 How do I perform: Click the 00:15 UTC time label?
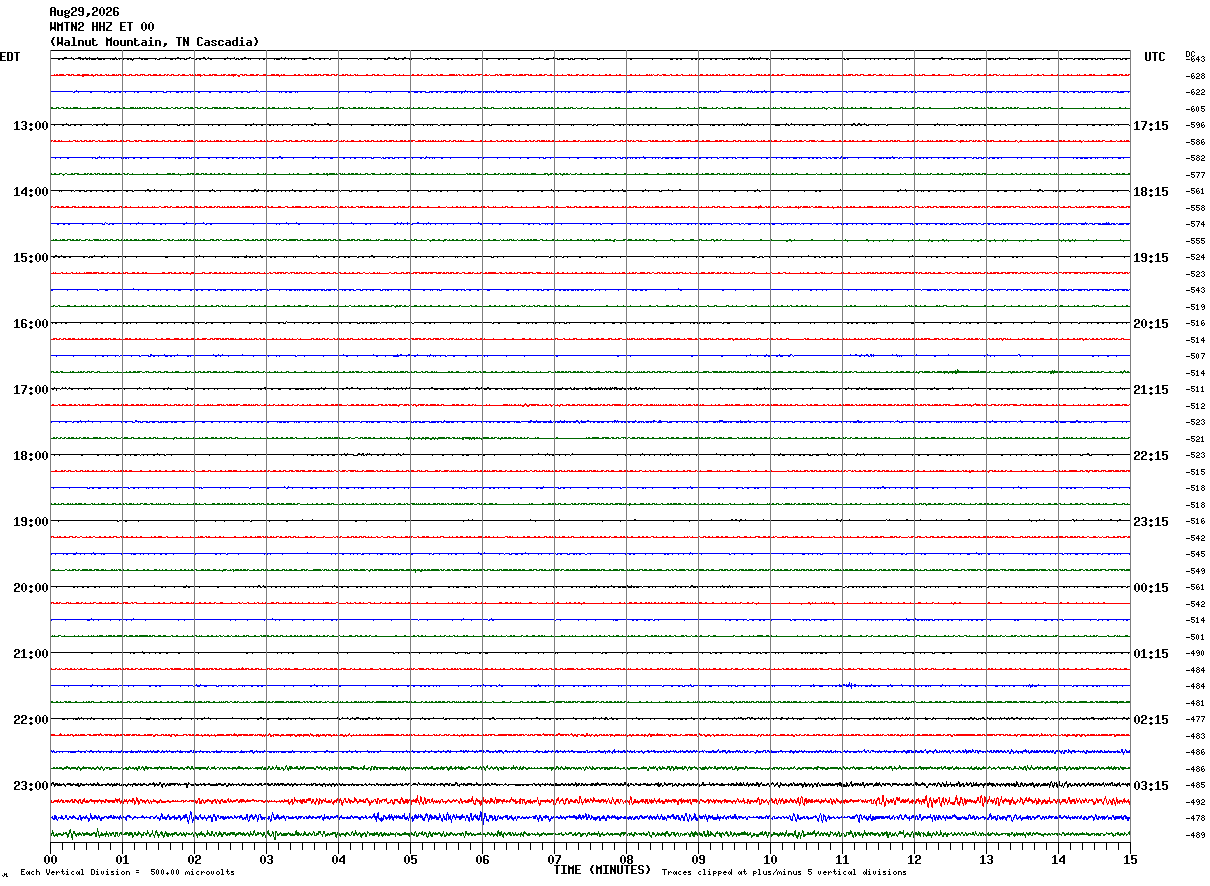[1150, 588]
